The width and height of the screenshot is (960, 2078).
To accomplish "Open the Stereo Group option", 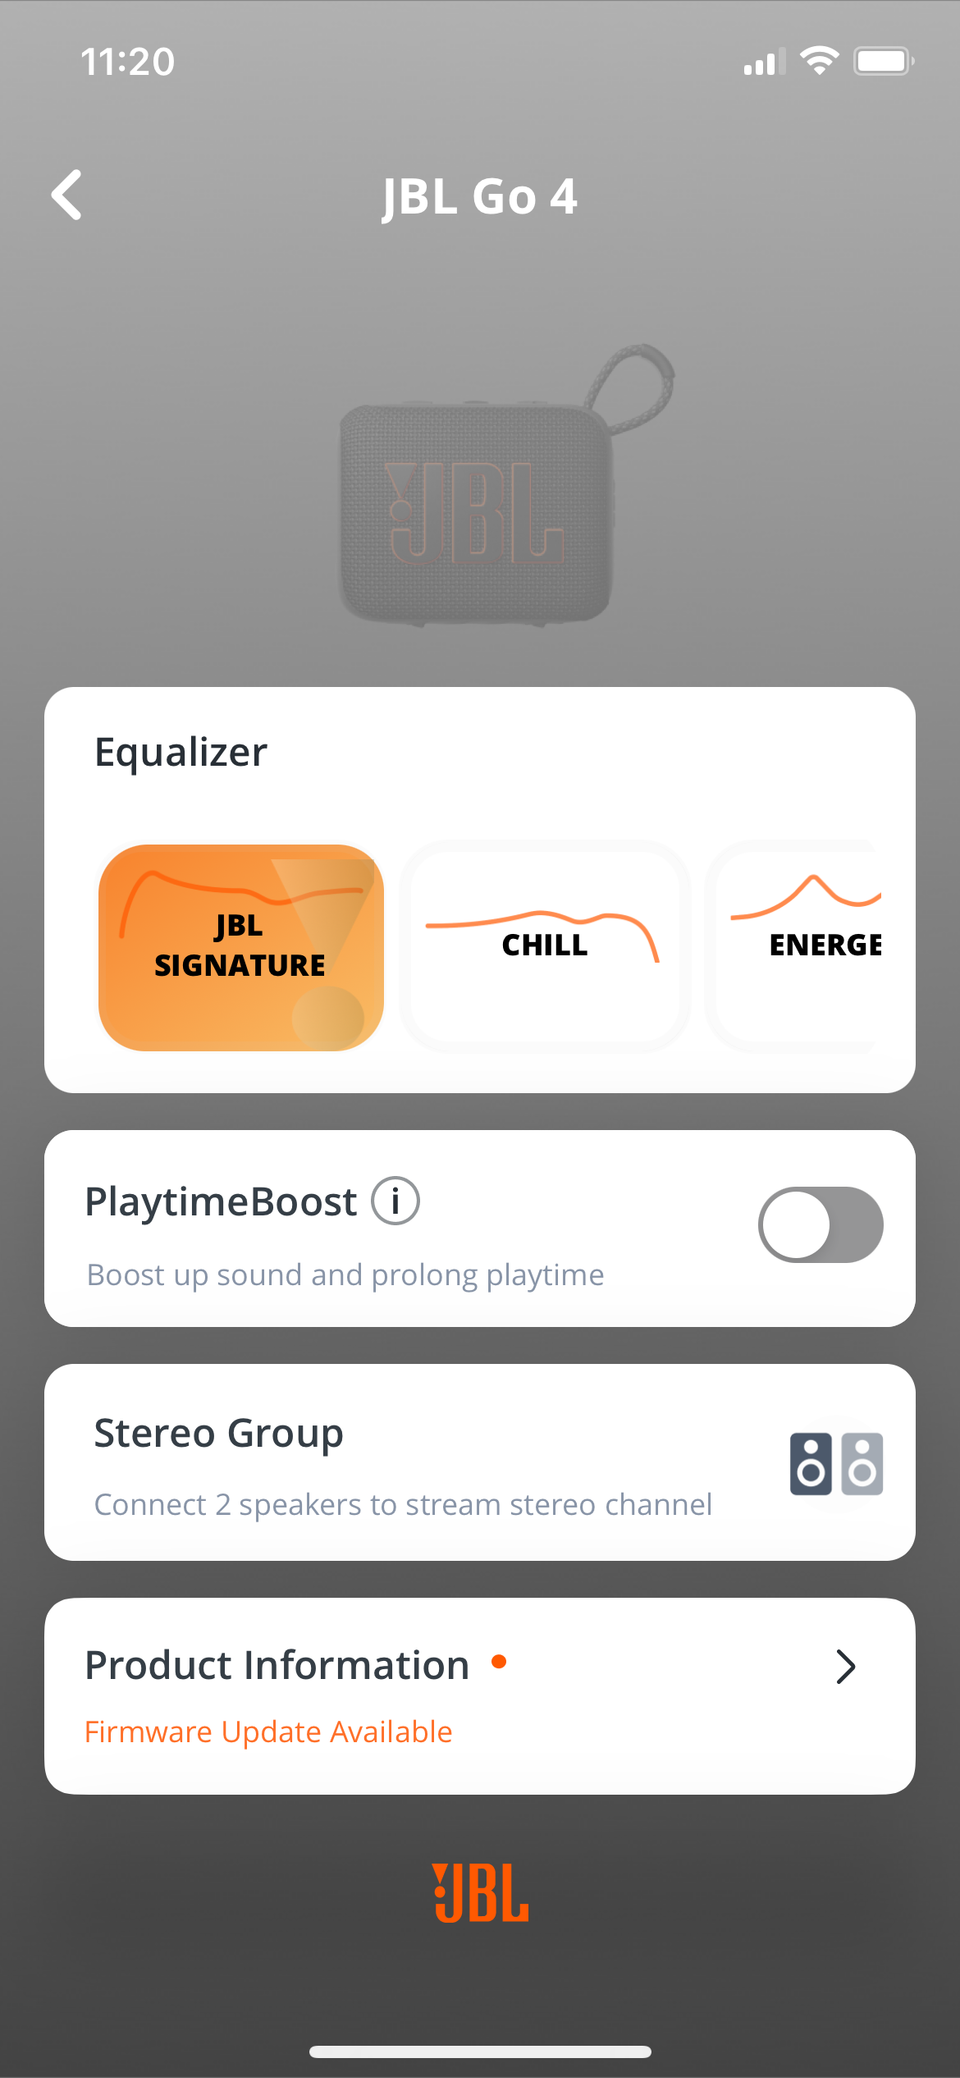I will tap(219, 1434).
